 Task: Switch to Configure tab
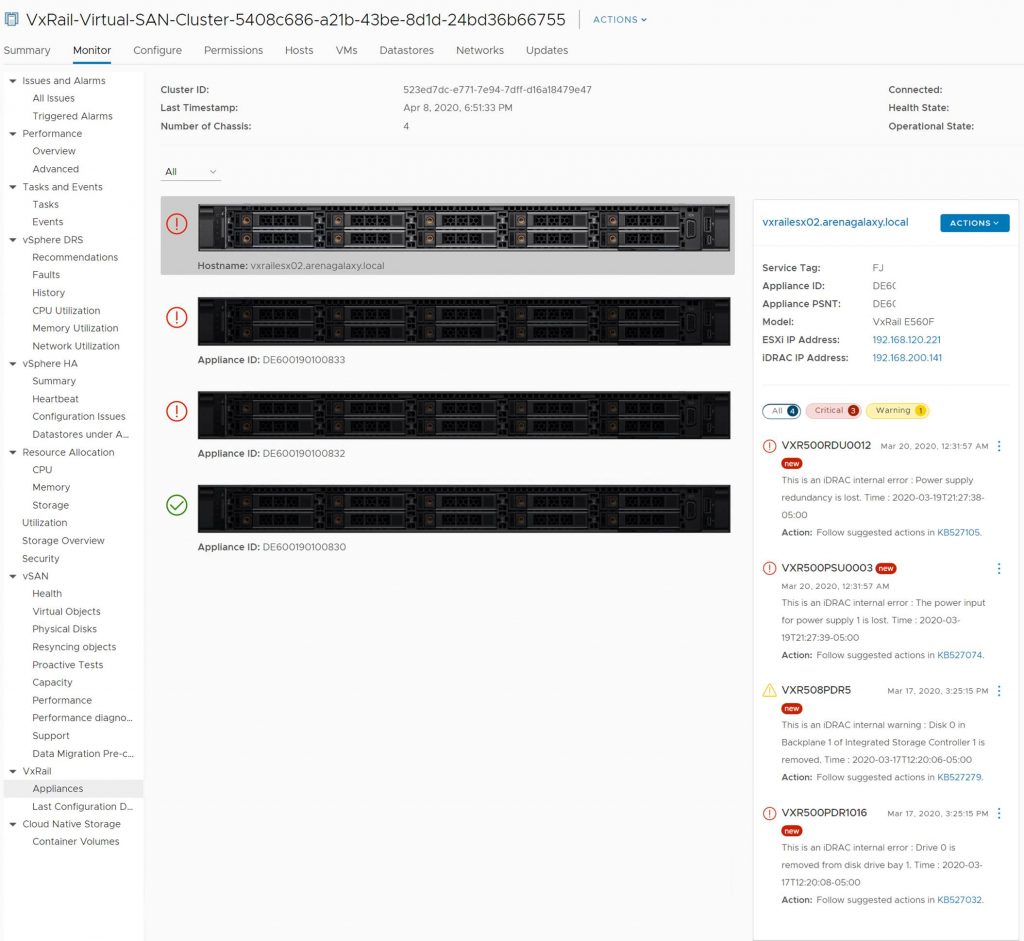click(x=157, y=50)
